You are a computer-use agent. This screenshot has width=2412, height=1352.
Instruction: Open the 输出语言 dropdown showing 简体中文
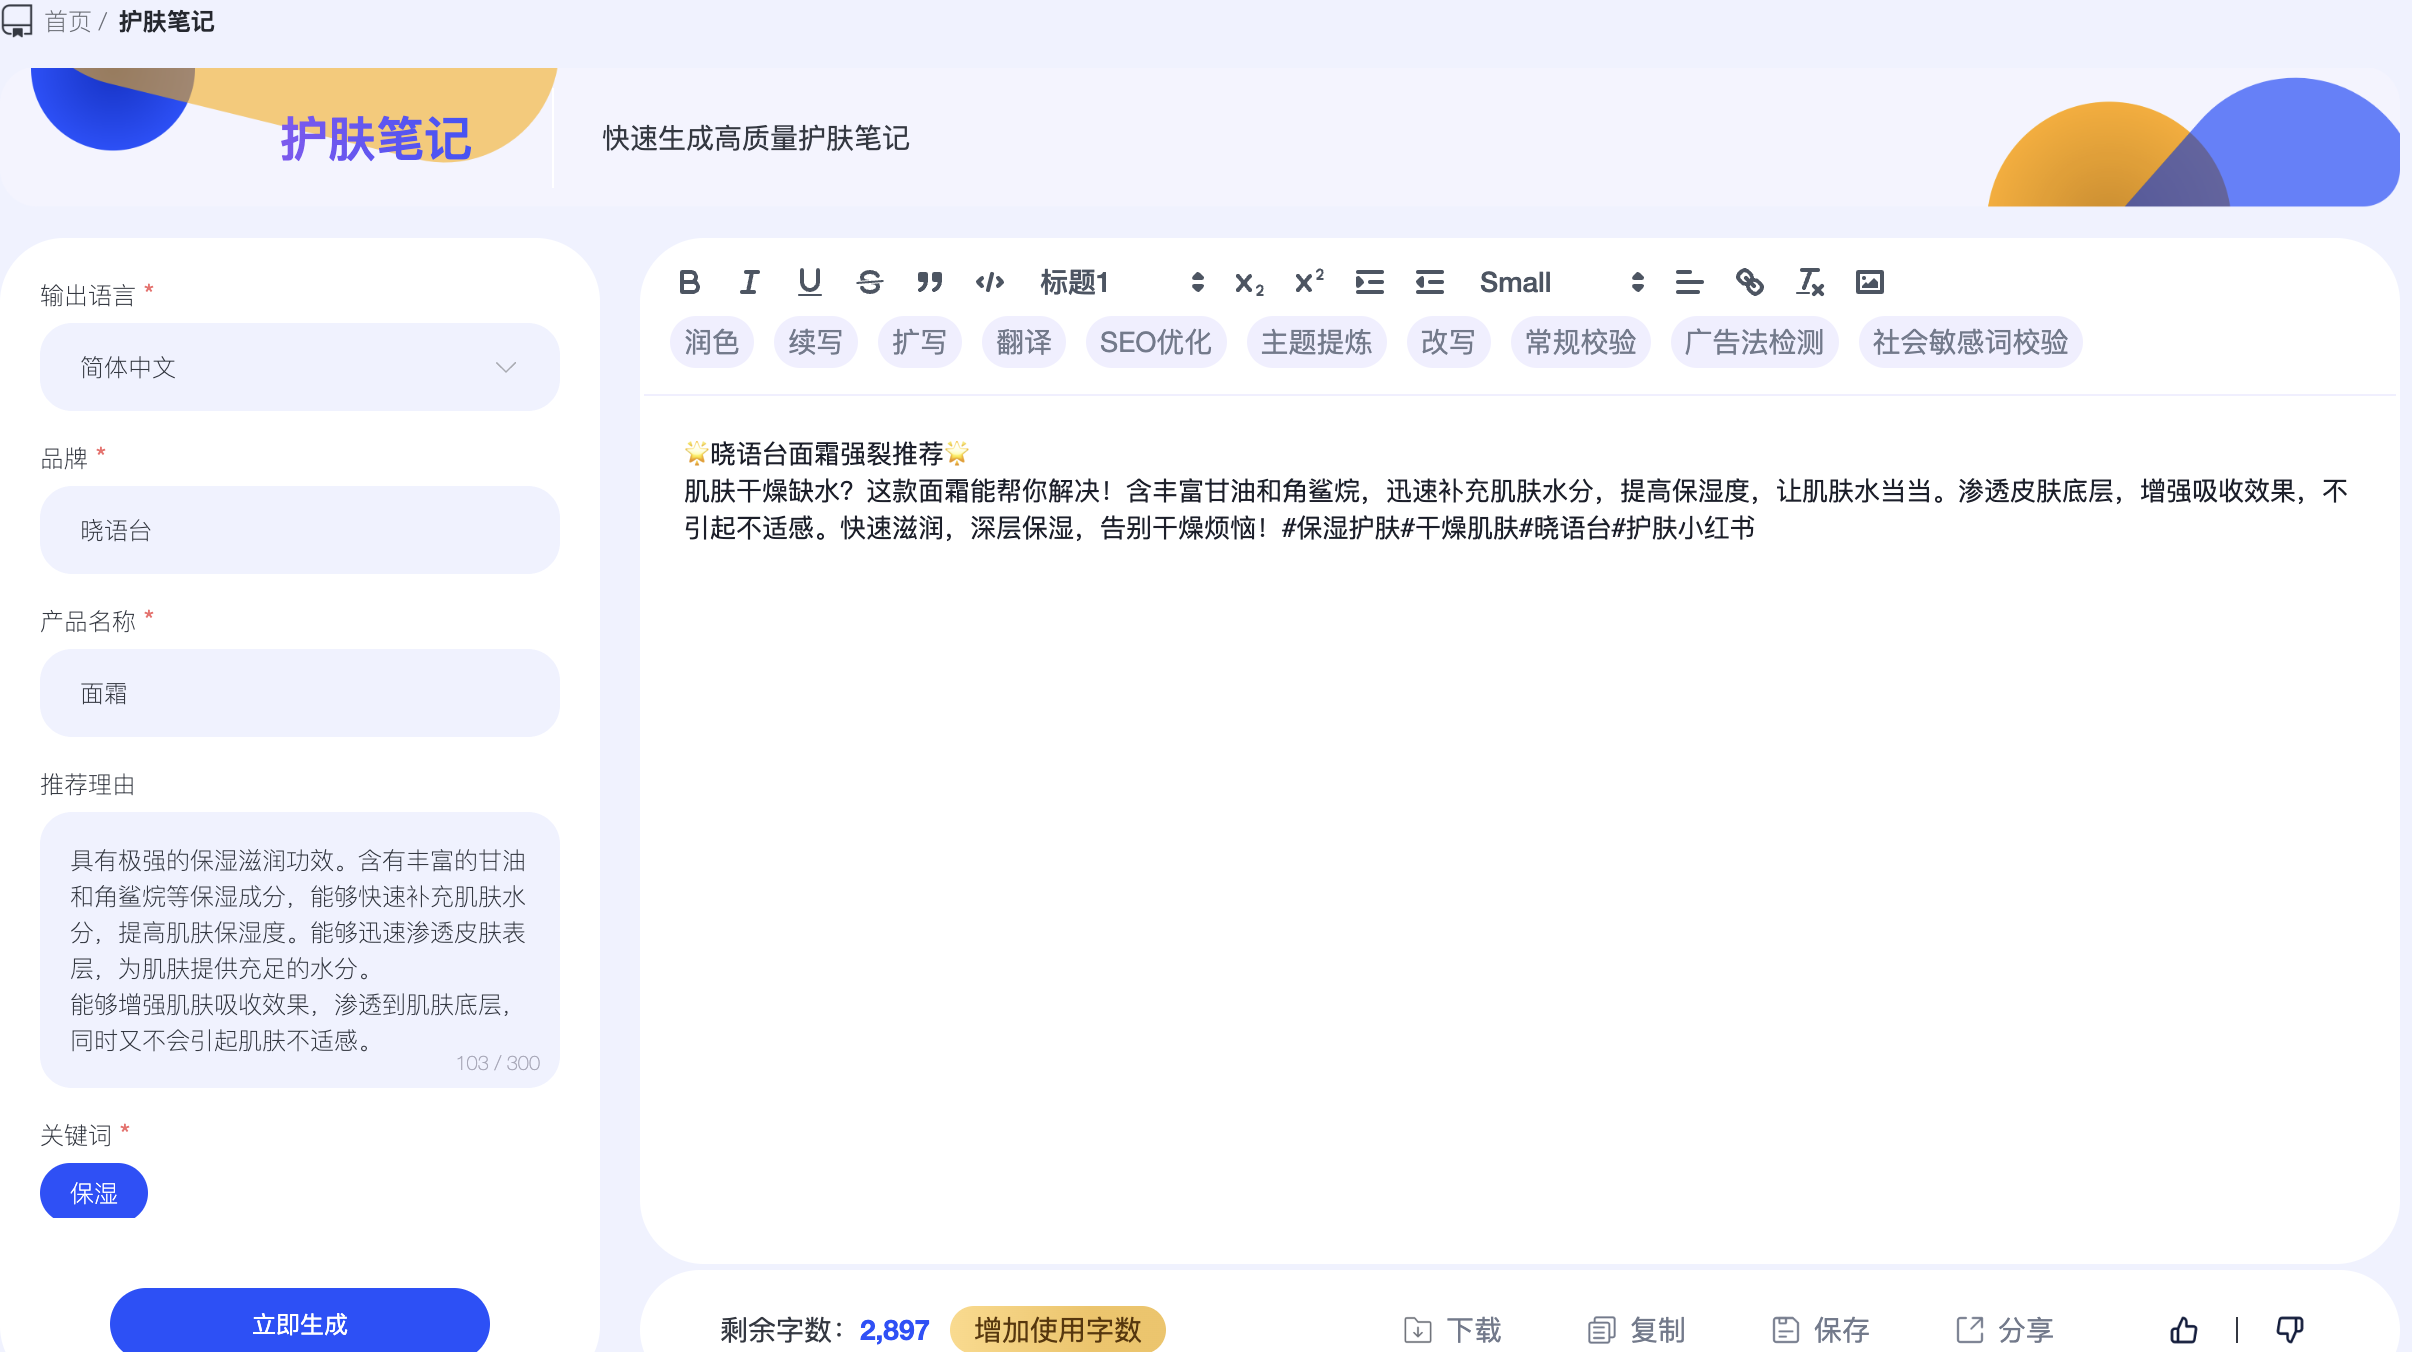coord(299,367)
